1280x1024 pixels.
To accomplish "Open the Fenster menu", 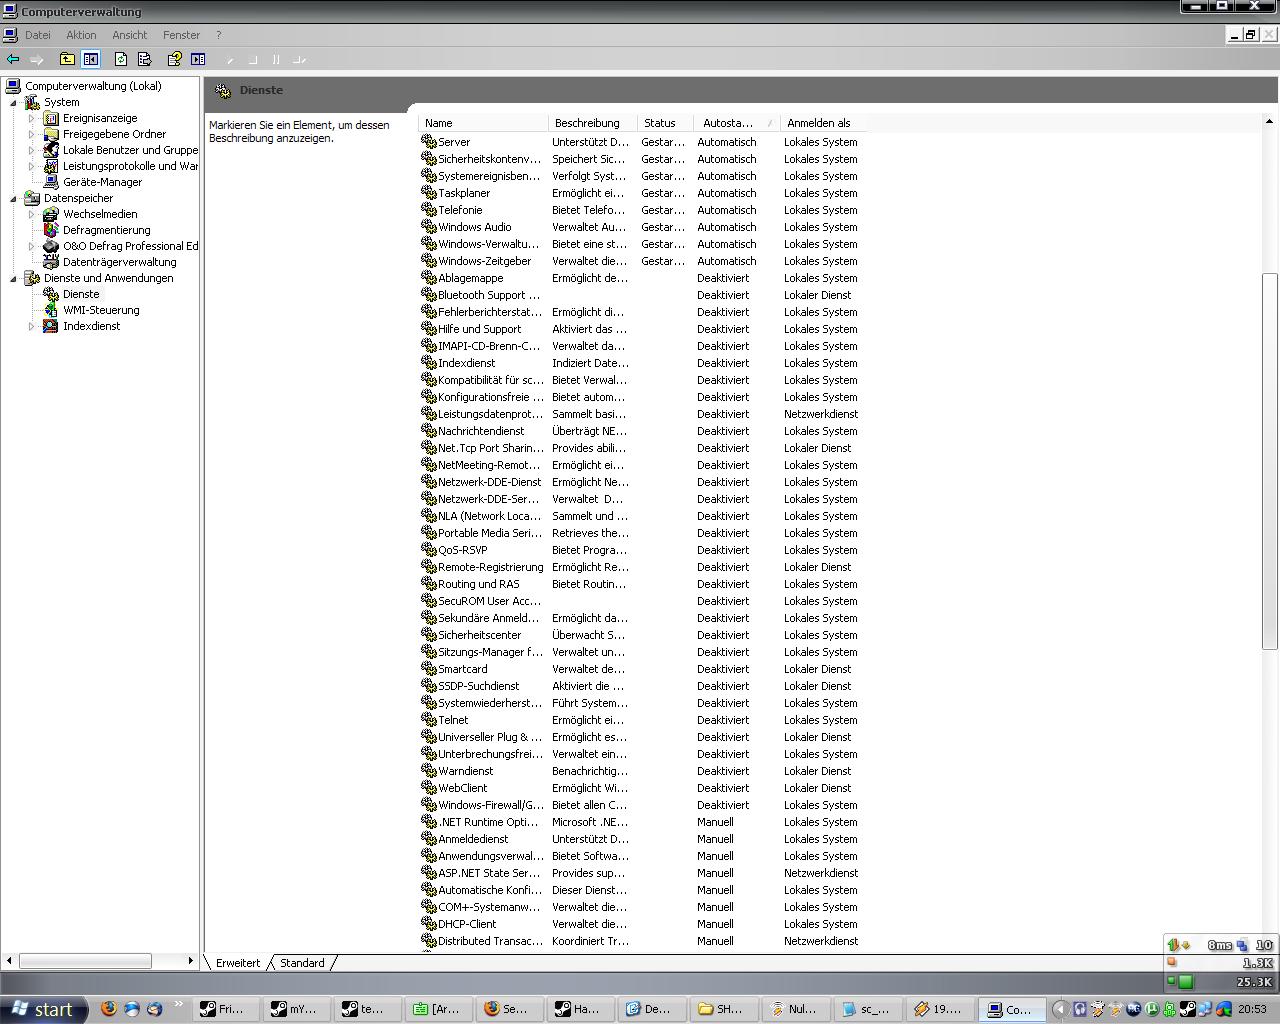I will (181, 35).
